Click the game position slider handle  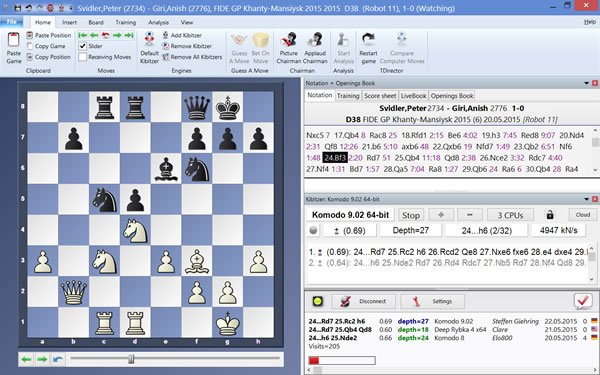point(131,359)
